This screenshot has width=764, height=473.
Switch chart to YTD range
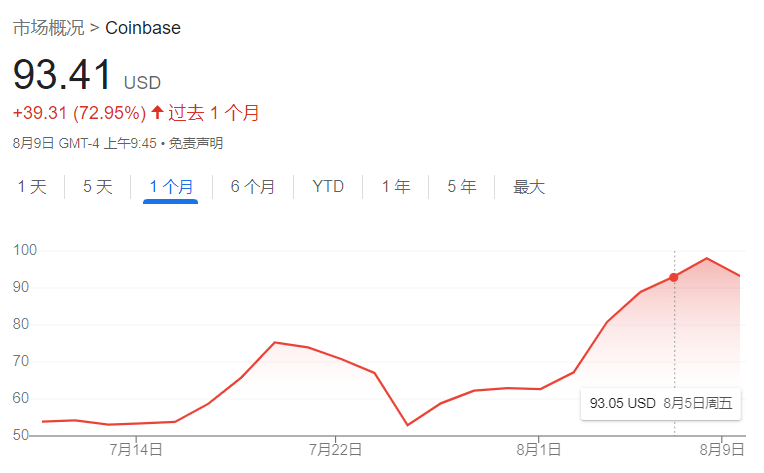click(x=328, y=187)
